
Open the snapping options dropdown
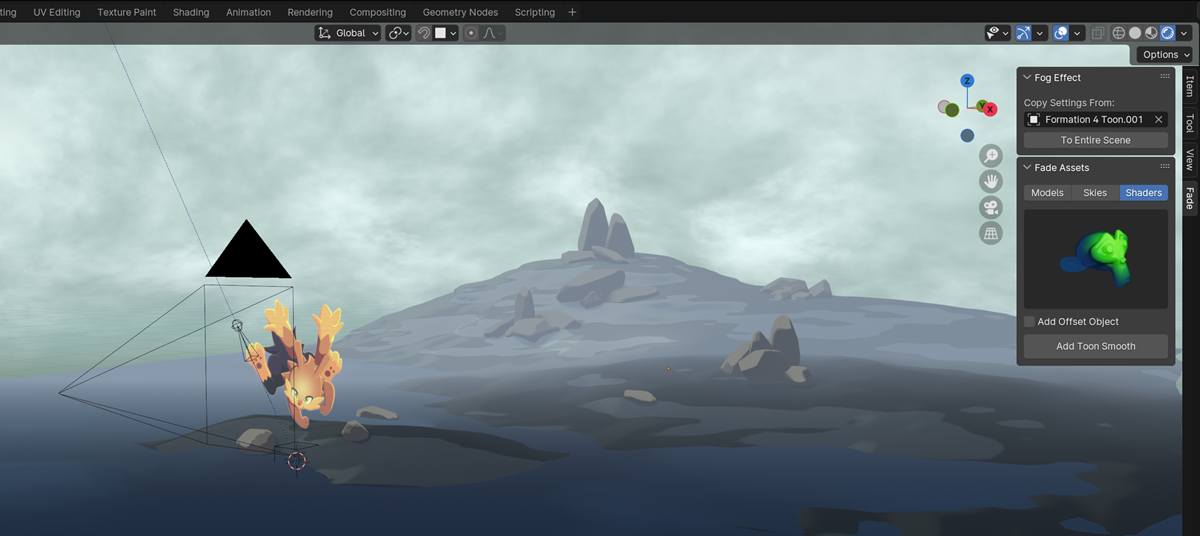tap(446, 33)
